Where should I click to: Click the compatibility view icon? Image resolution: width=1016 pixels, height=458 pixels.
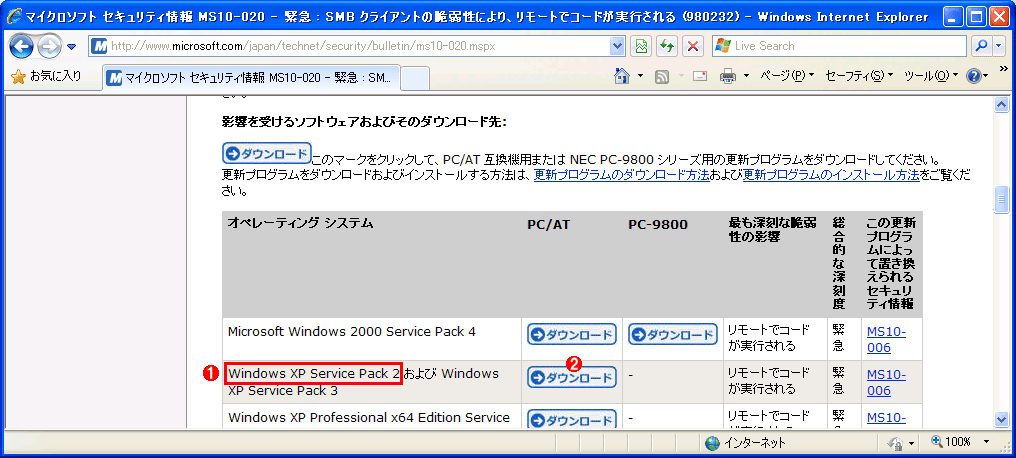coord(641,46)
